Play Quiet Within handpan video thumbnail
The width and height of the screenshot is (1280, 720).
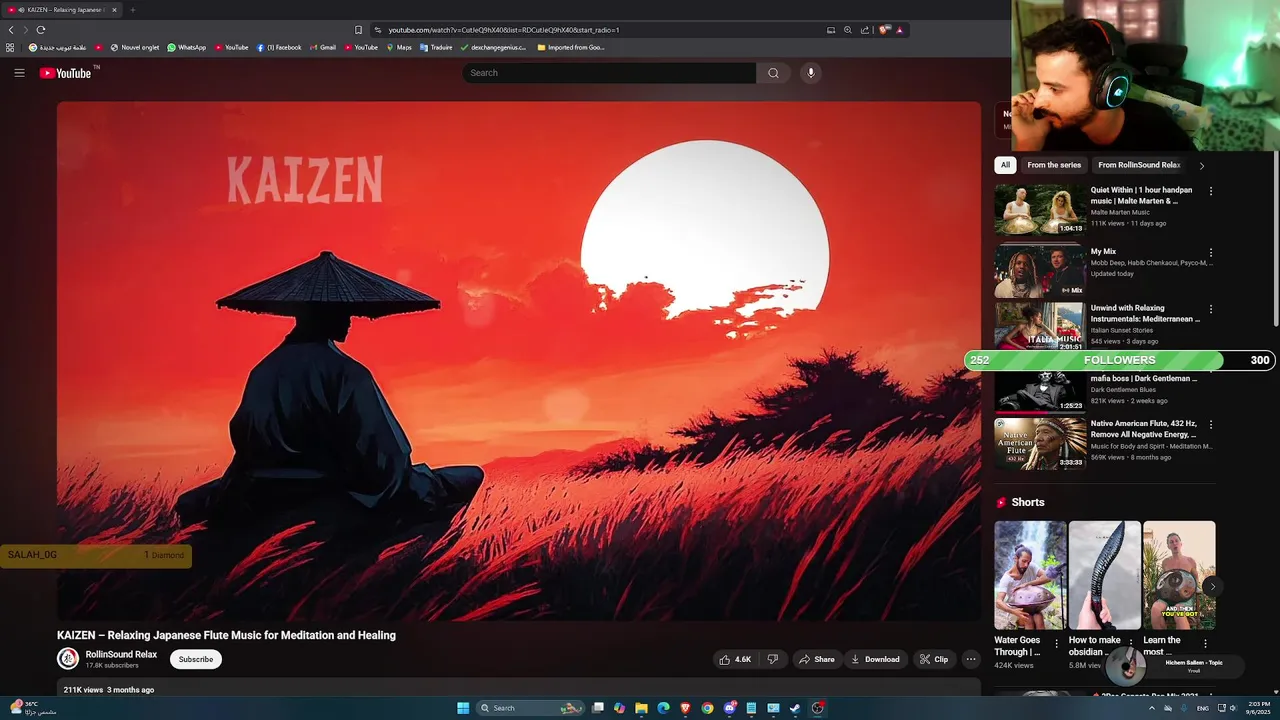pos(1039,210)
